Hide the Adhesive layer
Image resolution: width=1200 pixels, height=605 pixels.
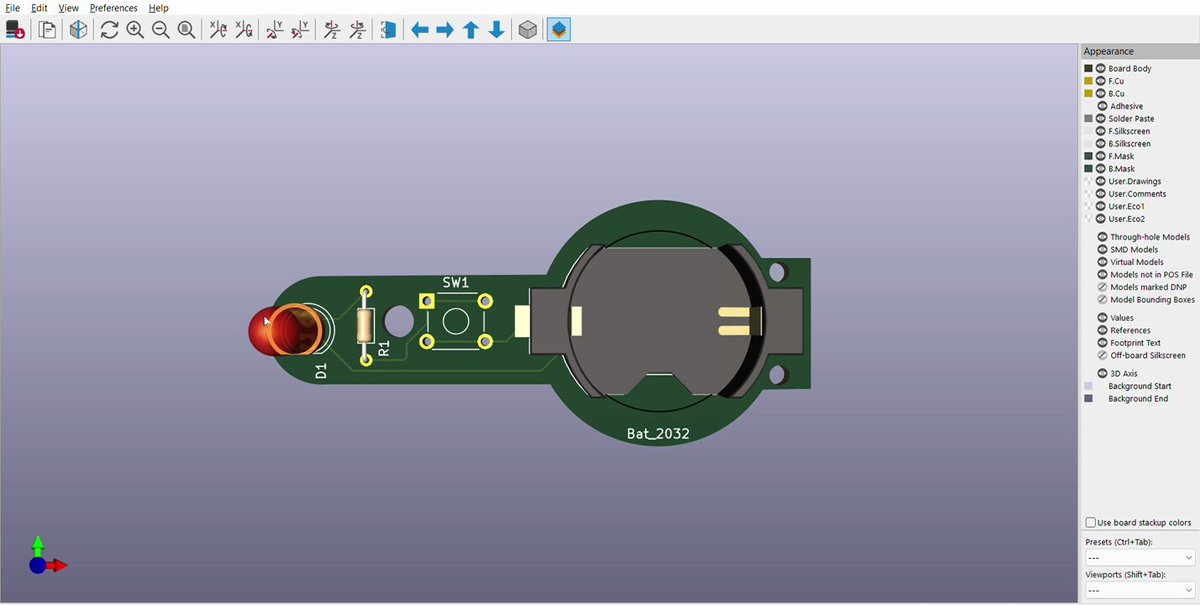1102,106
